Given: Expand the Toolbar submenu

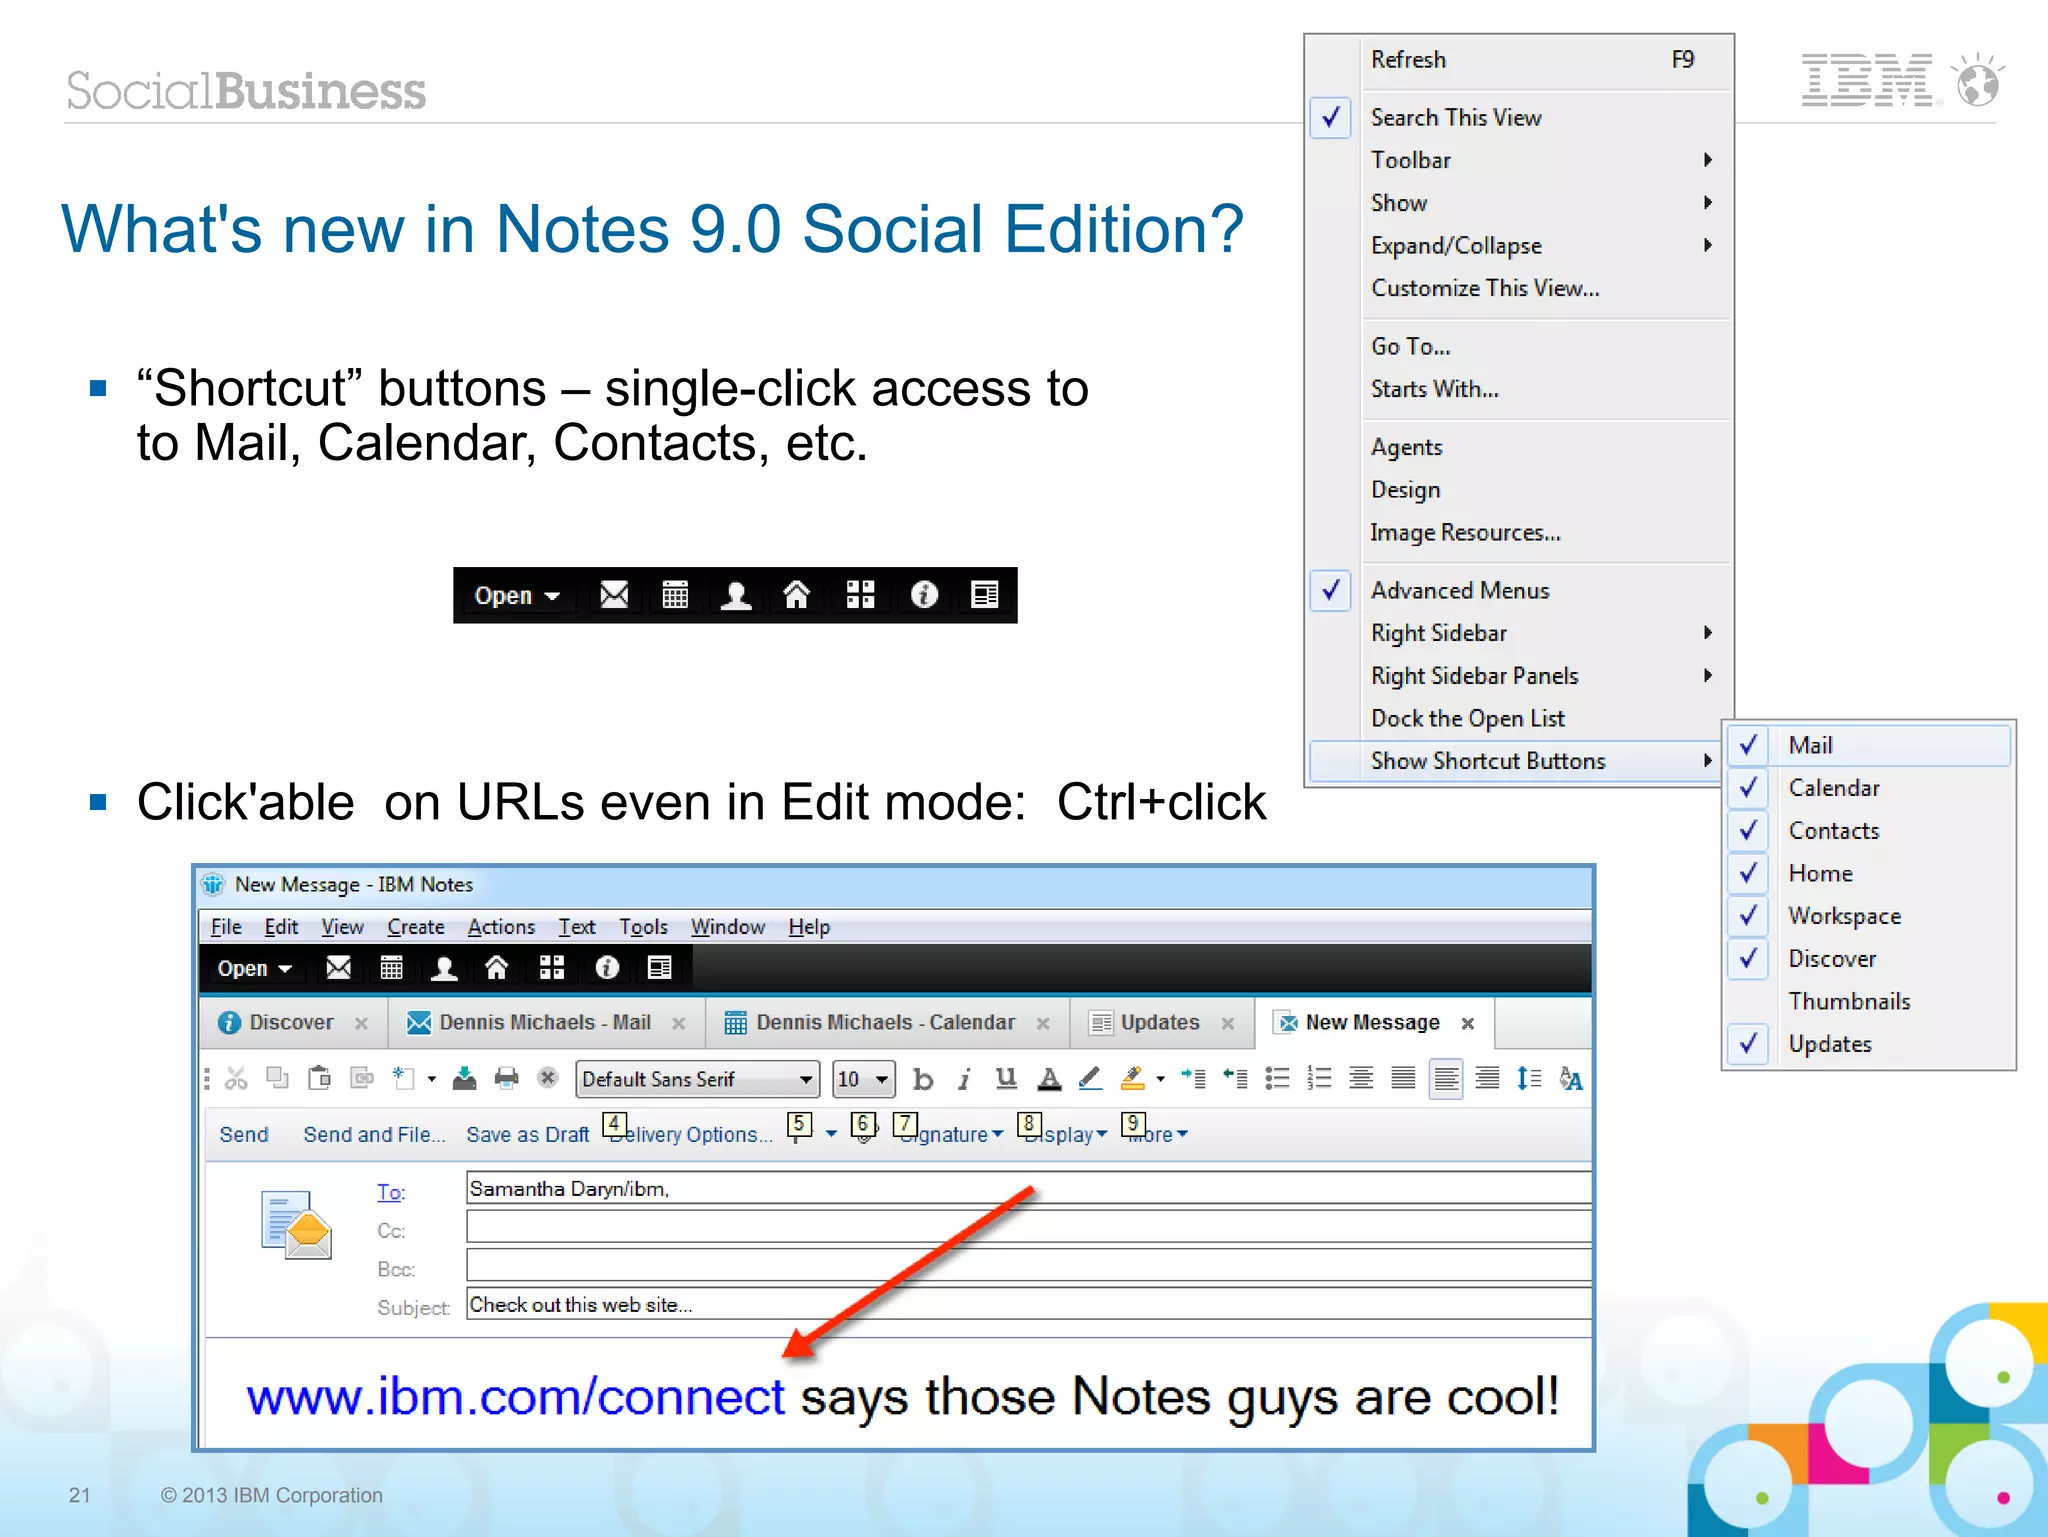Looking at the screenshot, I should tap(1519, 160).
